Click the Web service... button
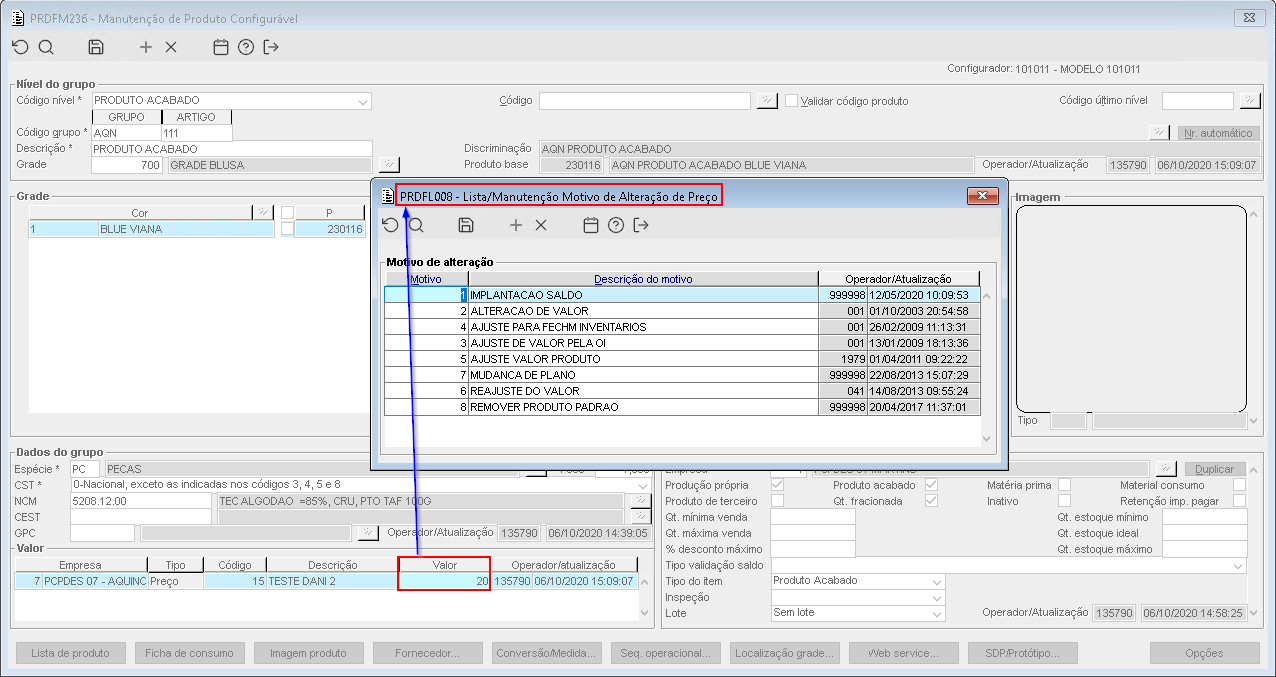Image resolution: width=1276 pixels, height=677 pixels. [903, 653]
